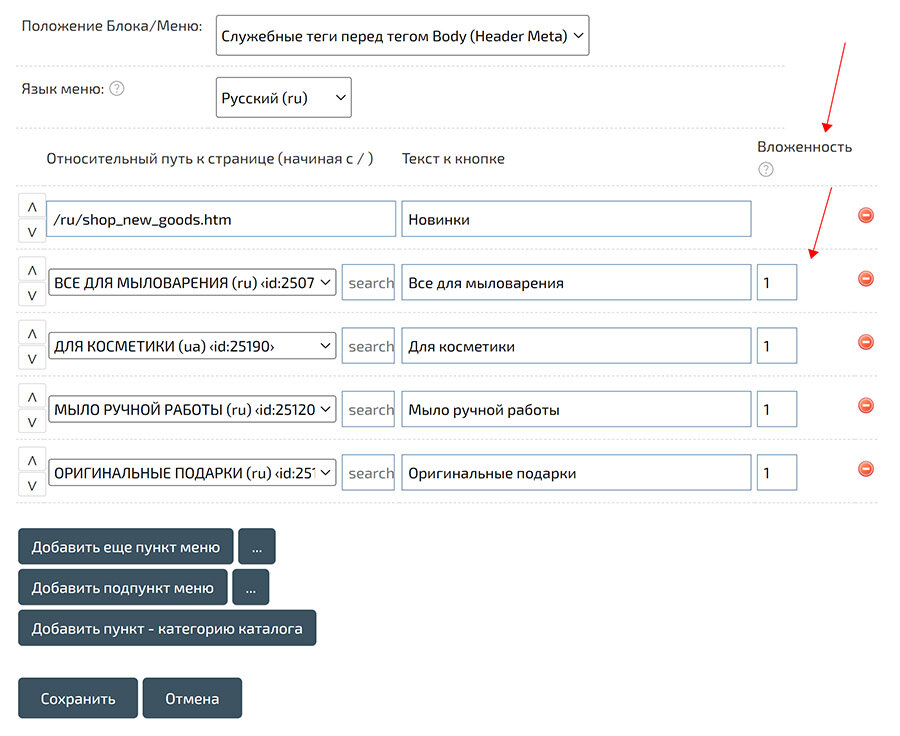900x736 pixels.
Task: Remove the Мыло ручной работы row
Action: tap(866, 405)
